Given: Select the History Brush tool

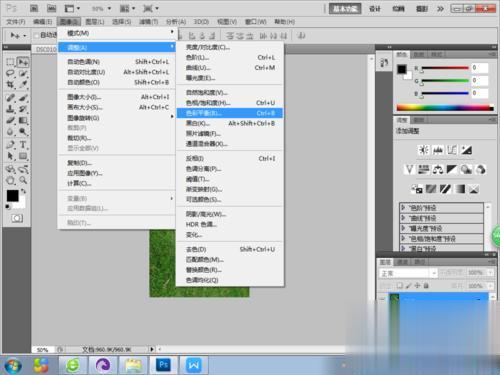Looking at the screenshot, I should 23,109.
